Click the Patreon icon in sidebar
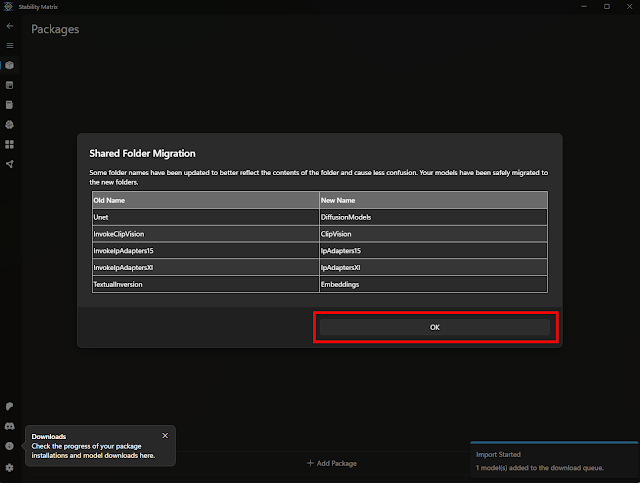The width and height of the screenshot is (640, 483). point(10,406)
